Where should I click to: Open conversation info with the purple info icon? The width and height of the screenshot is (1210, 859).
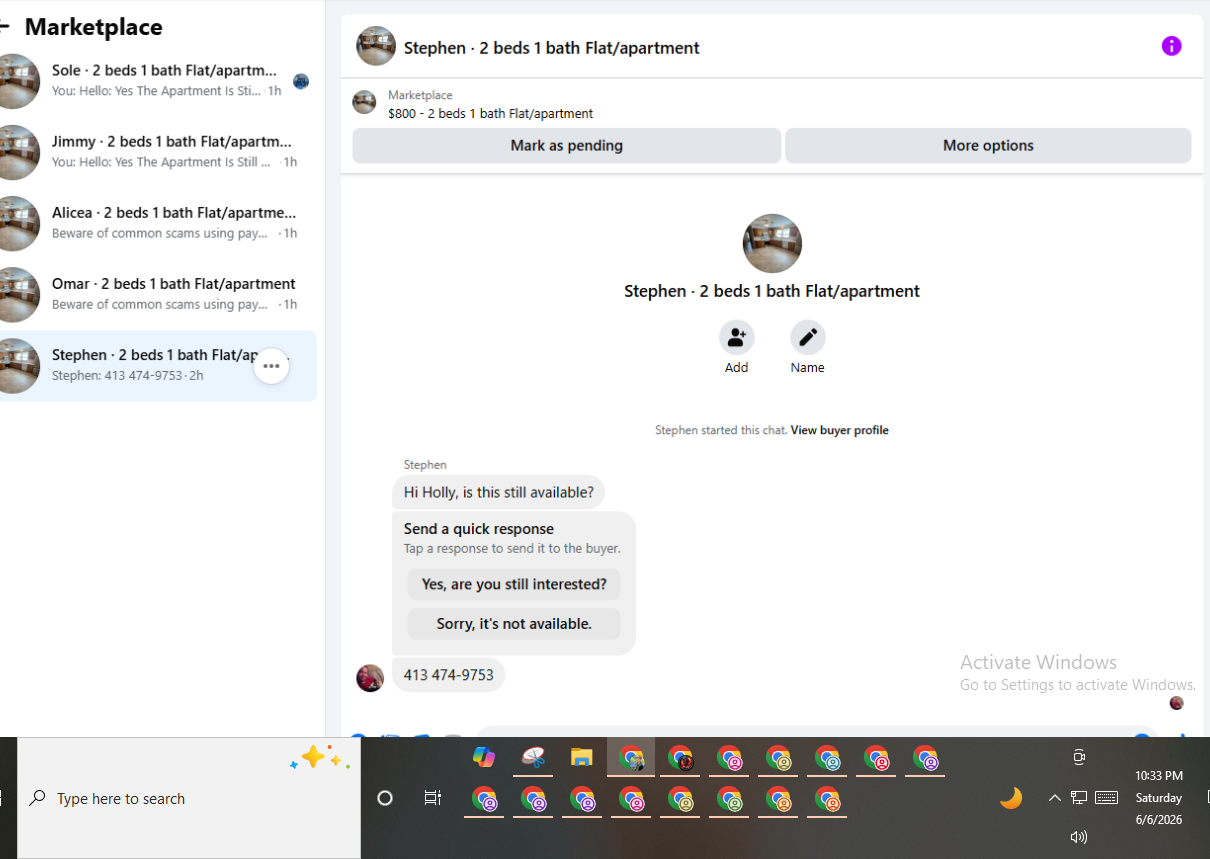[x=1171, y=46]
